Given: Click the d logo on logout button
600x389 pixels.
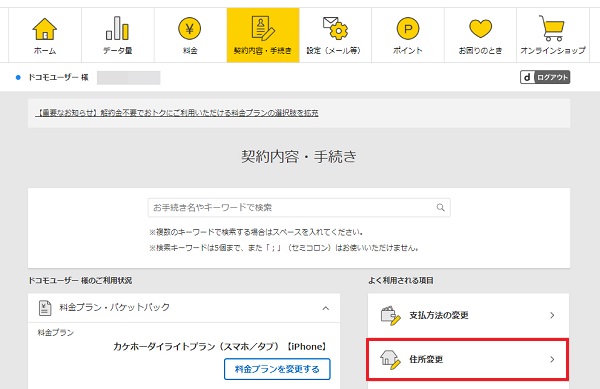Looking at the screenshot, I should pos(527,77).
